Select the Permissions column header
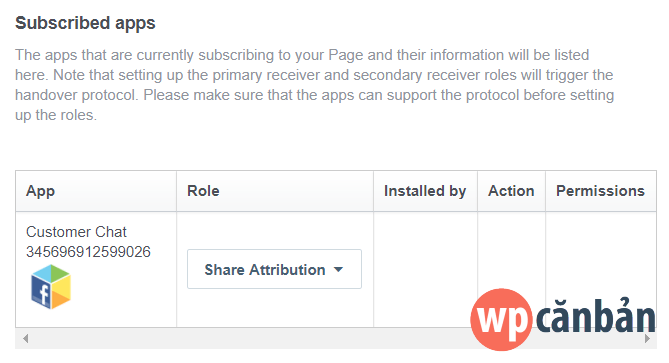The width and height of the screenshot is (669, 363). [x=601, y=191]
